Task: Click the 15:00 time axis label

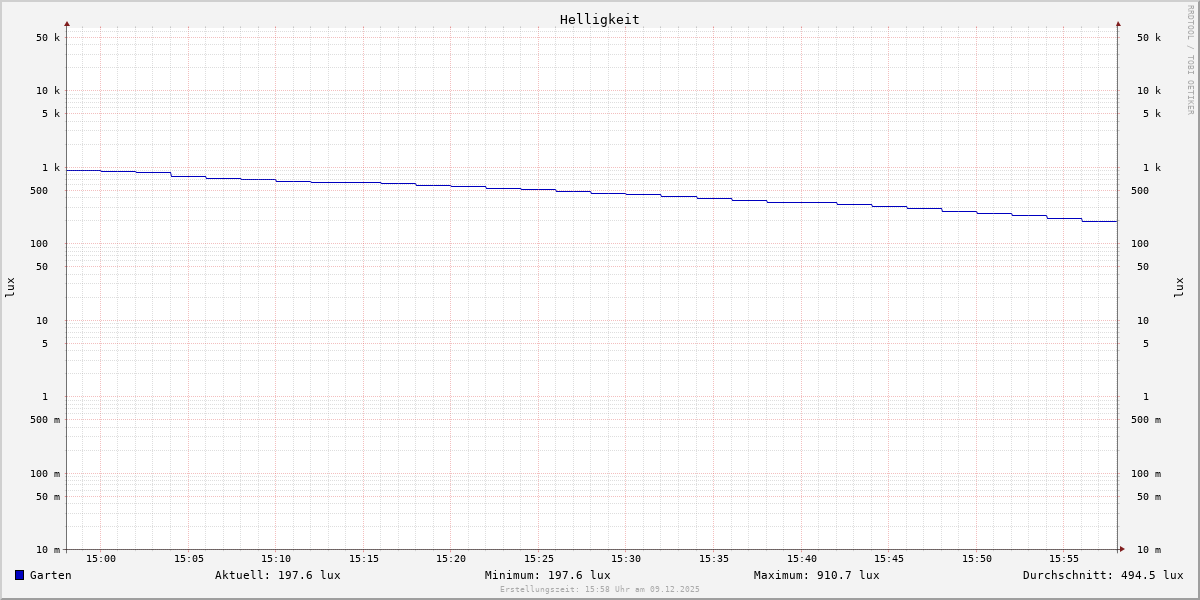Action: click(x=100, y=559)
